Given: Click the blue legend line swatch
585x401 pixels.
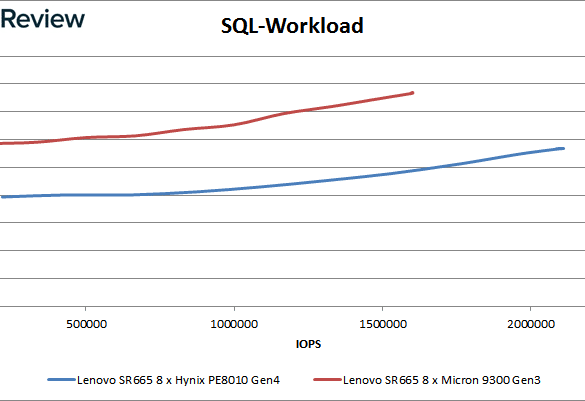Looking at the screenshot, I should click(x=62, y=380).
